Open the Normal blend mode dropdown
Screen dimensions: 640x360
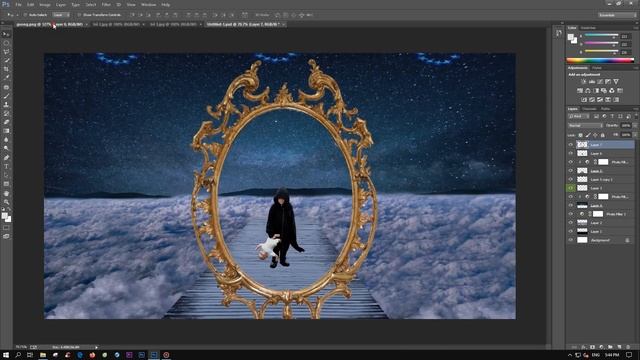pos(585,126)
